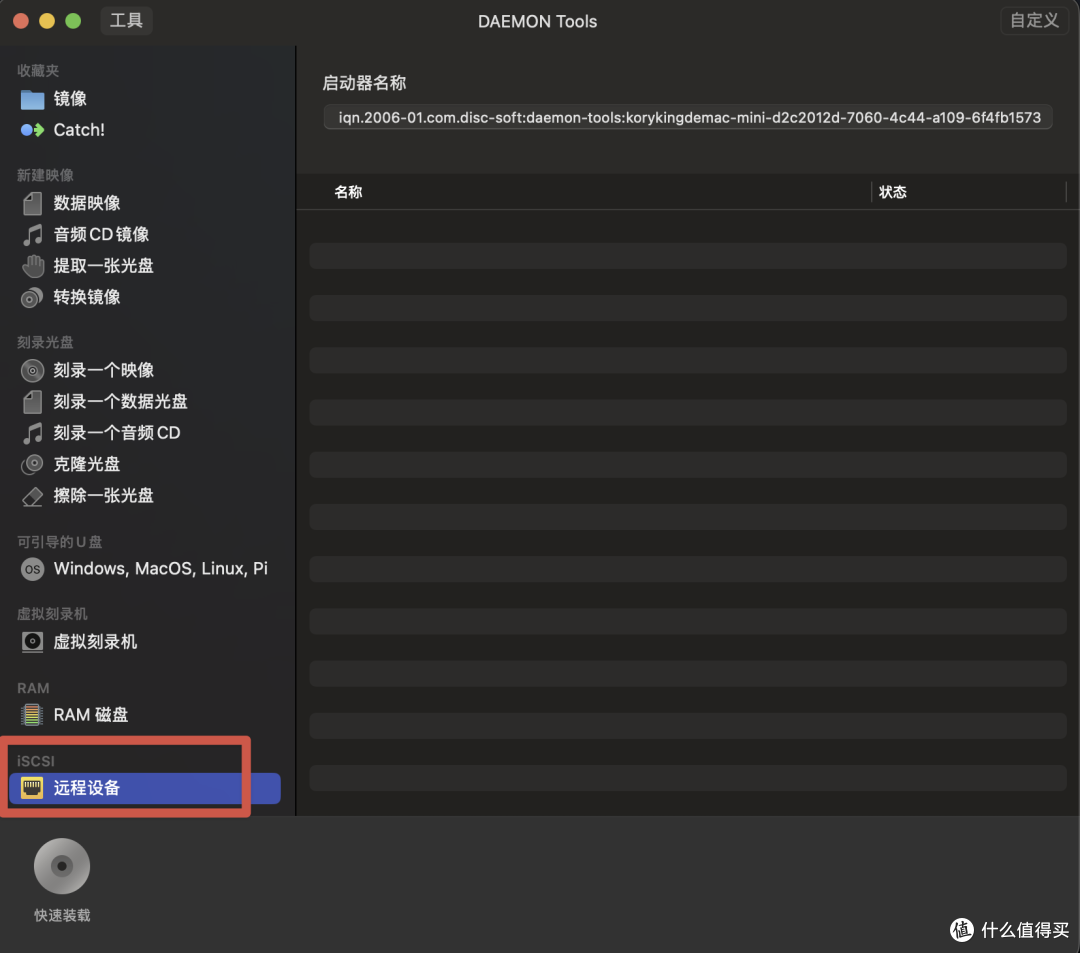Select 镜像 text in favorites
Viewport: 1080px width, 953px height.
[70, 98]
